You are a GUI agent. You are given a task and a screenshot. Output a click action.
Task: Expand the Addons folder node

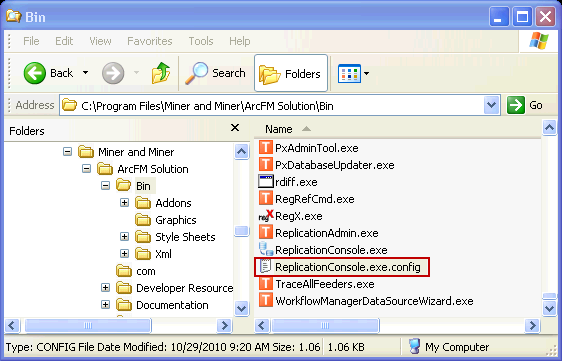(124, 203)
